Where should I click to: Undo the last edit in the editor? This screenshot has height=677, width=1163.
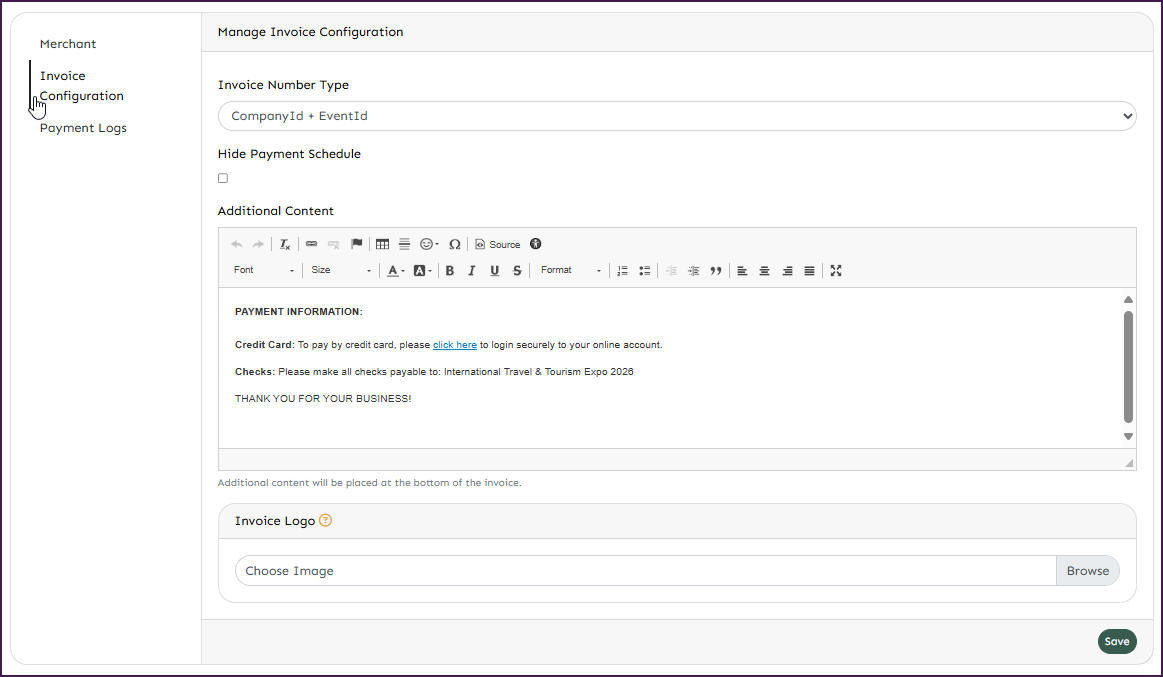237,245
